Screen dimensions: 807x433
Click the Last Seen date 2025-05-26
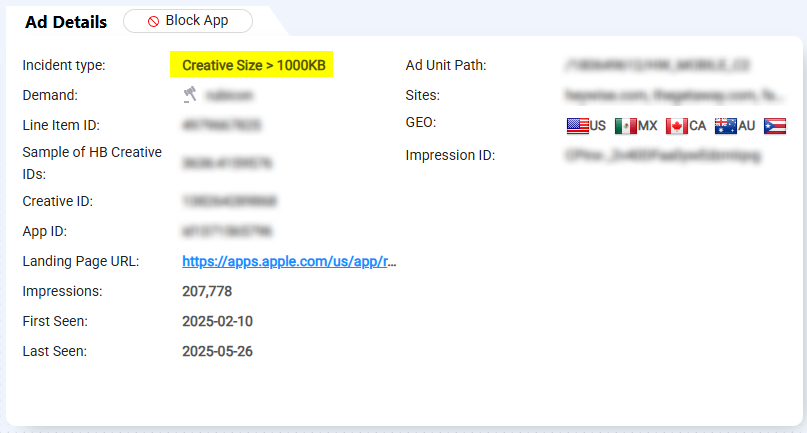217,351
